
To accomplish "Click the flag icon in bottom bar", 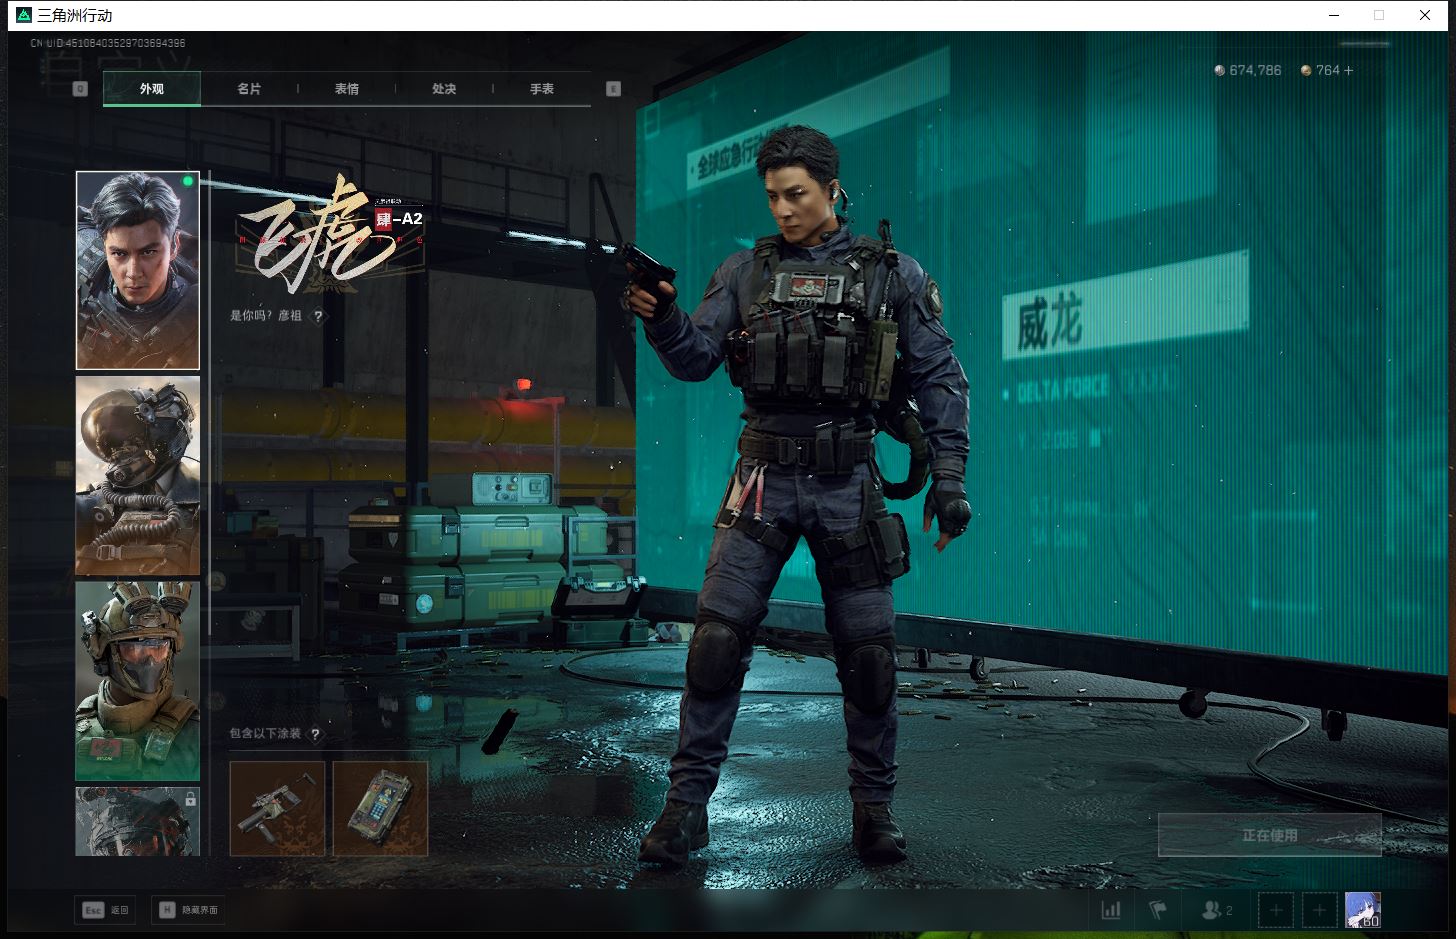I will click(1158, 910).
